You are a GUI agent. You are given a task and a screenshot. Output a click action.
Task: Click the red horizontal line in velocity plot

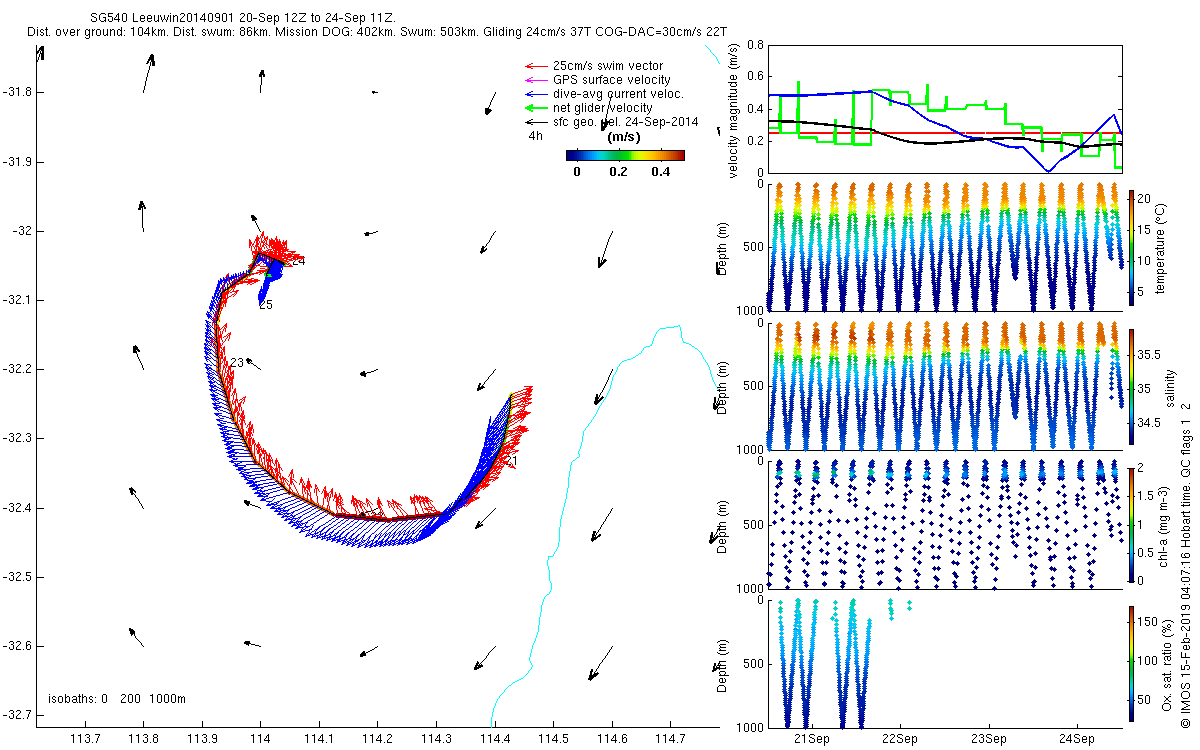pos(944,133)
